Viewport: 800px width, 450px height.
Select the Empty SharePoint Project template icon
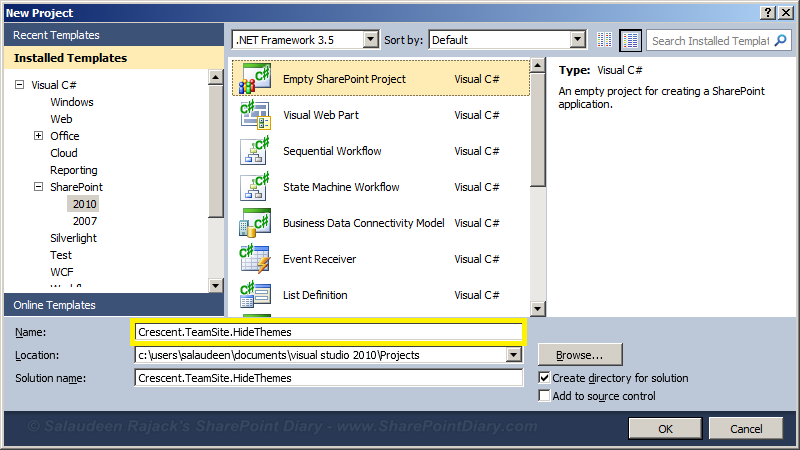pos(255,79)
